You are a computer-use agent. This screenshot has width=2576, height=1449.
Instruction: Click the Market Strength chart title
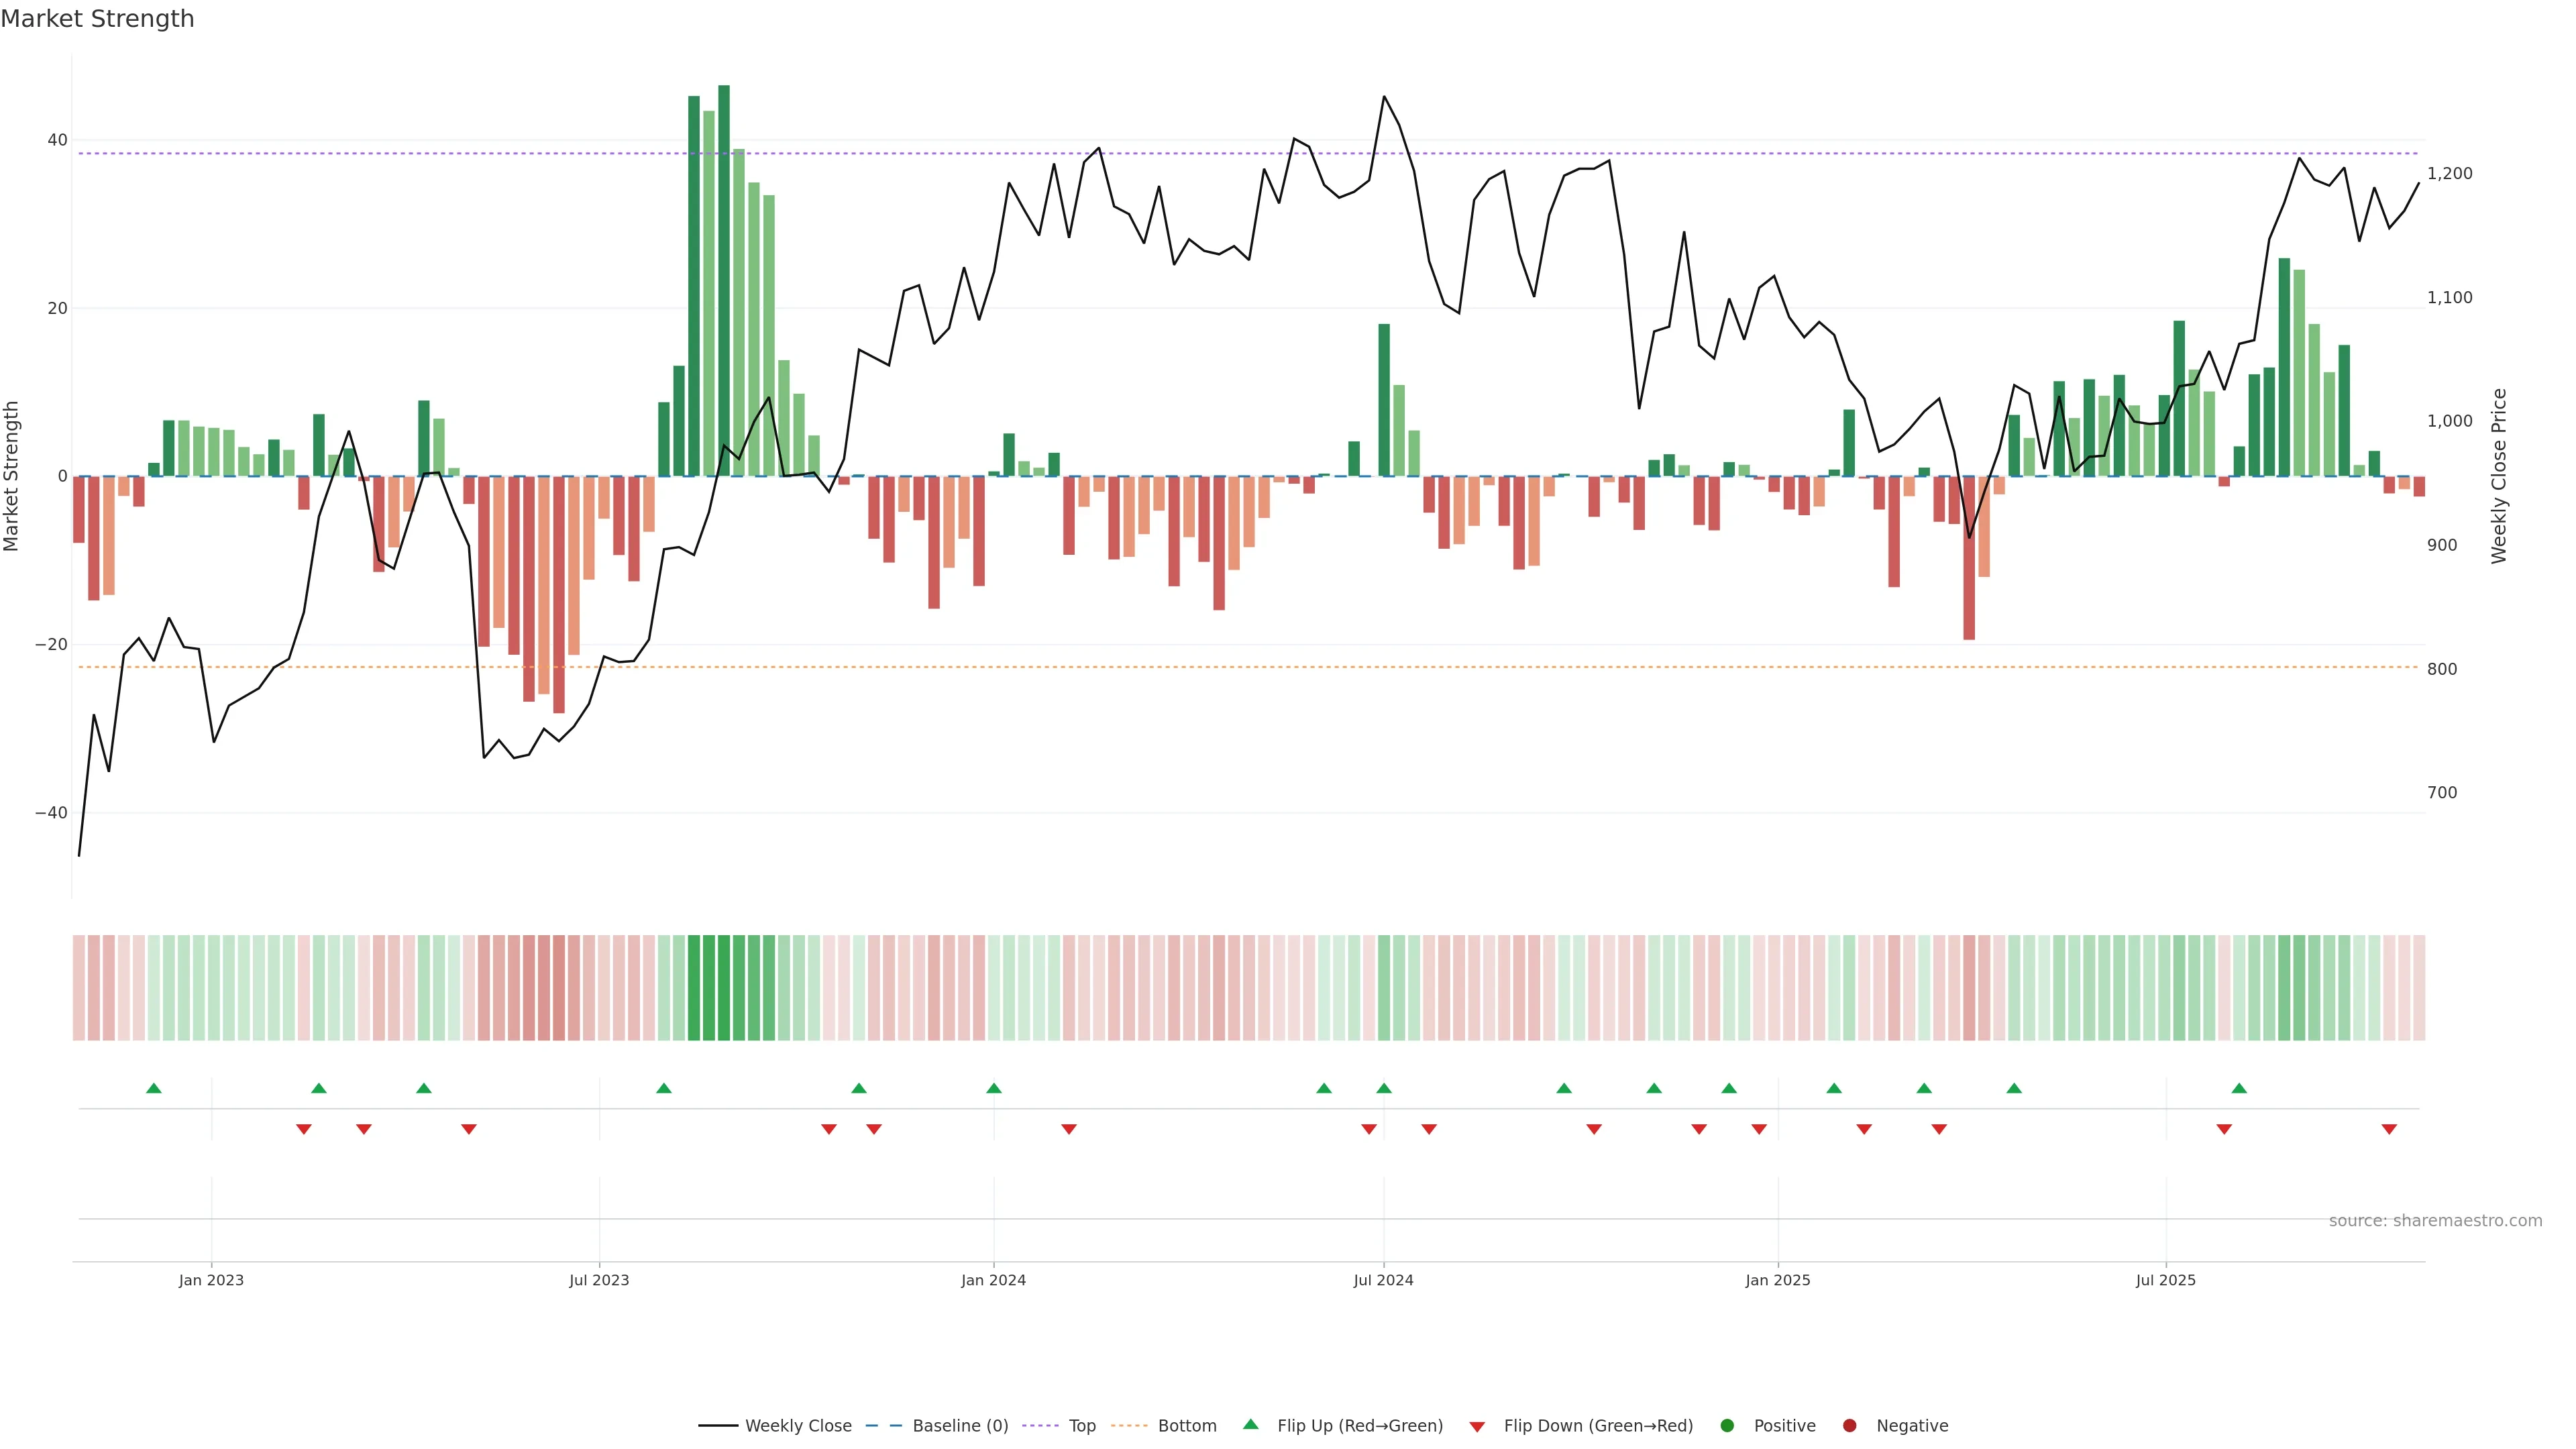[x=97, y=18]
